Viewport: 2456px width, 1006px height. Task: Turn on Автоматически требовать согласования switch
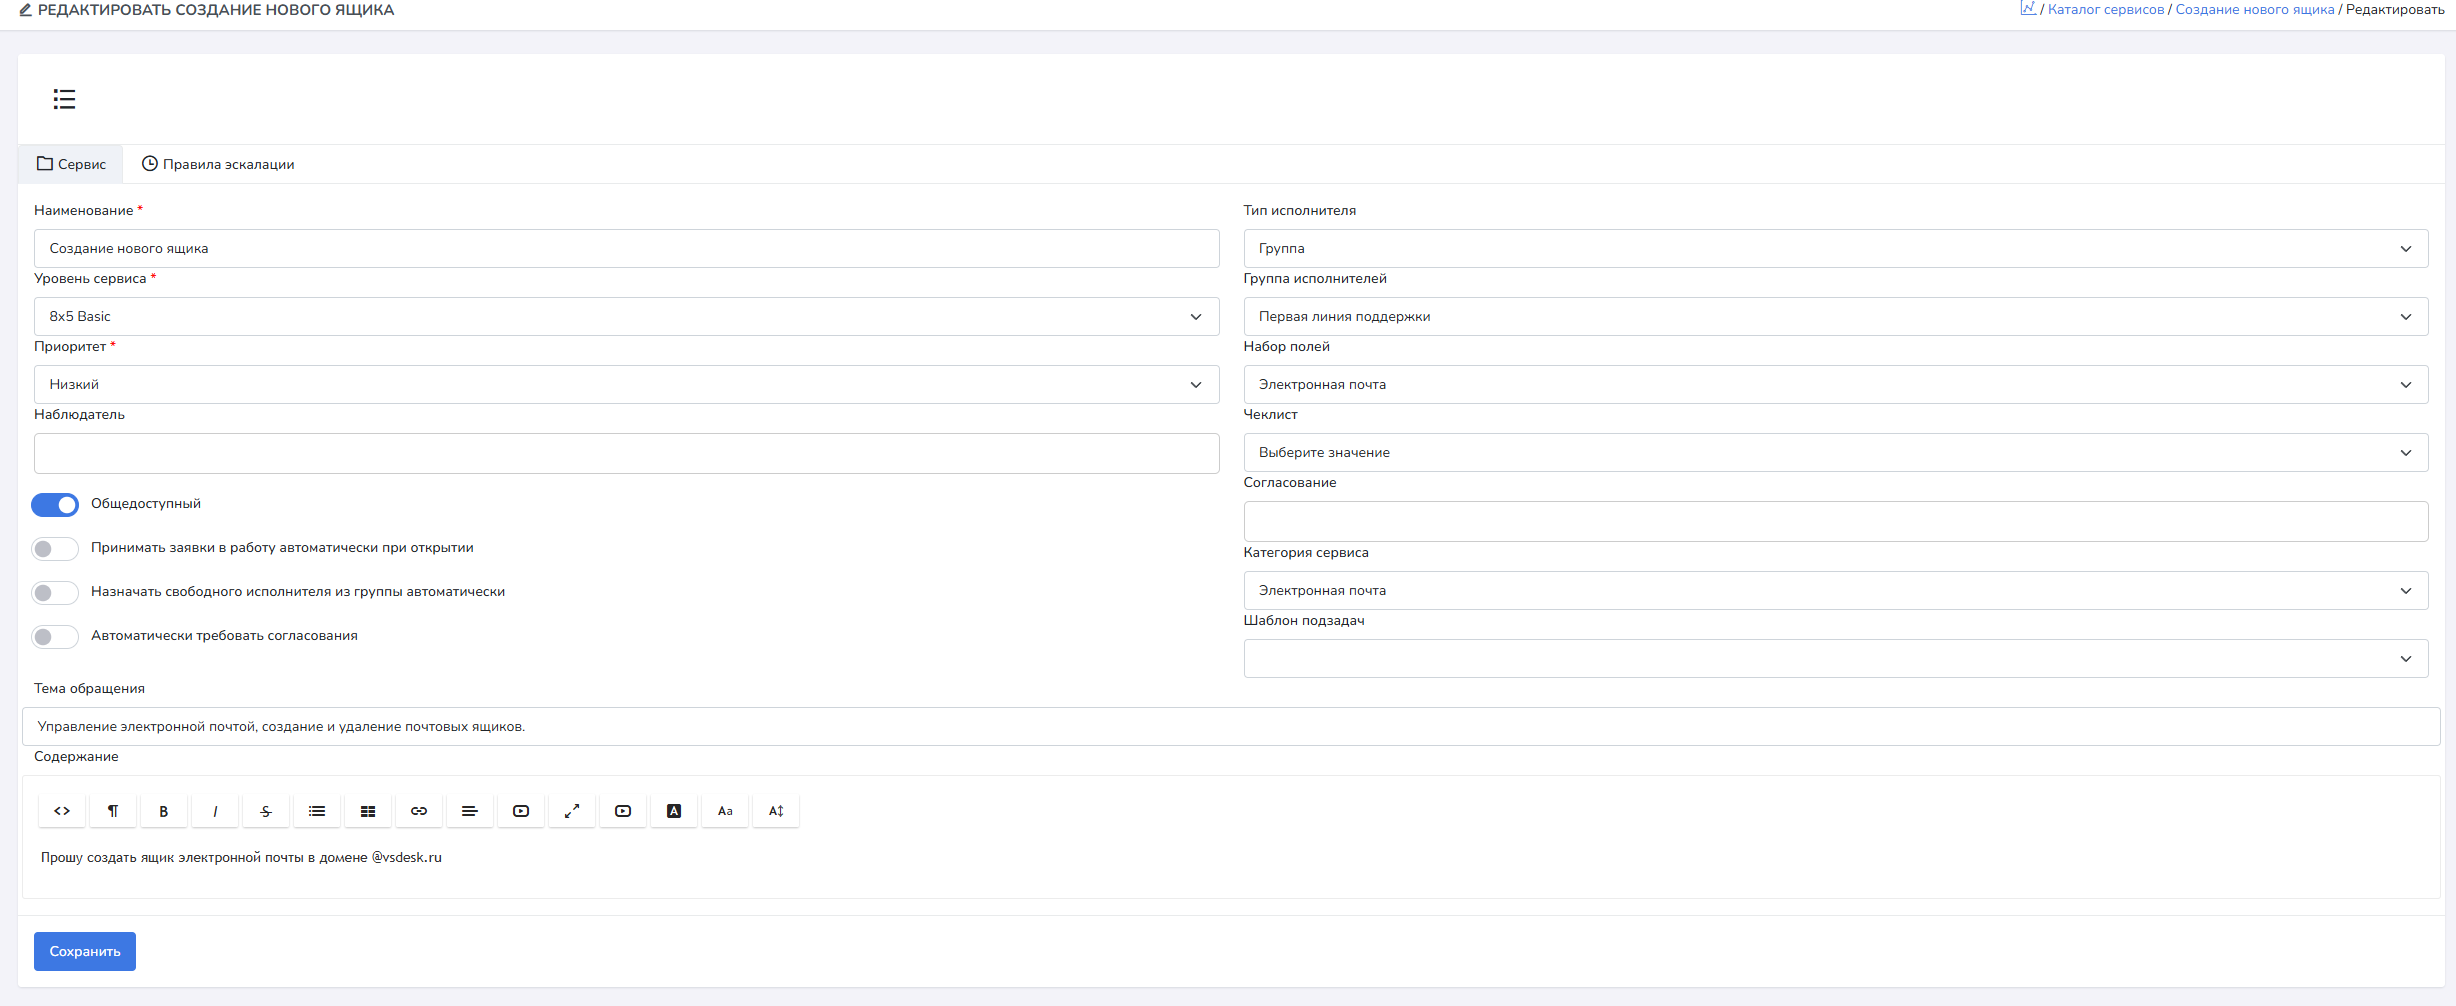click(55, 637)
